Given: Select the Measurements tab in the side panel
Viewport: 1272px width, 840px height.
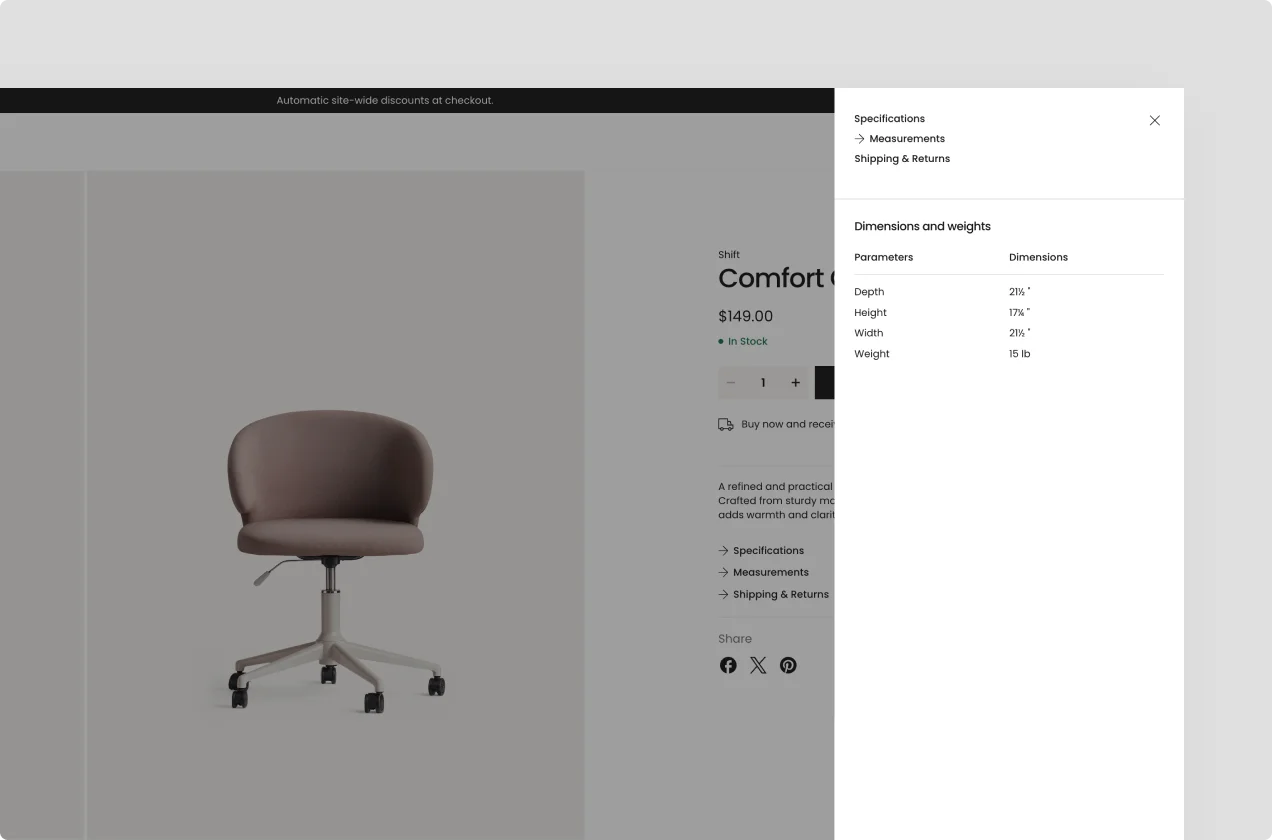Looking at the screenshot, I should [907, 139].
